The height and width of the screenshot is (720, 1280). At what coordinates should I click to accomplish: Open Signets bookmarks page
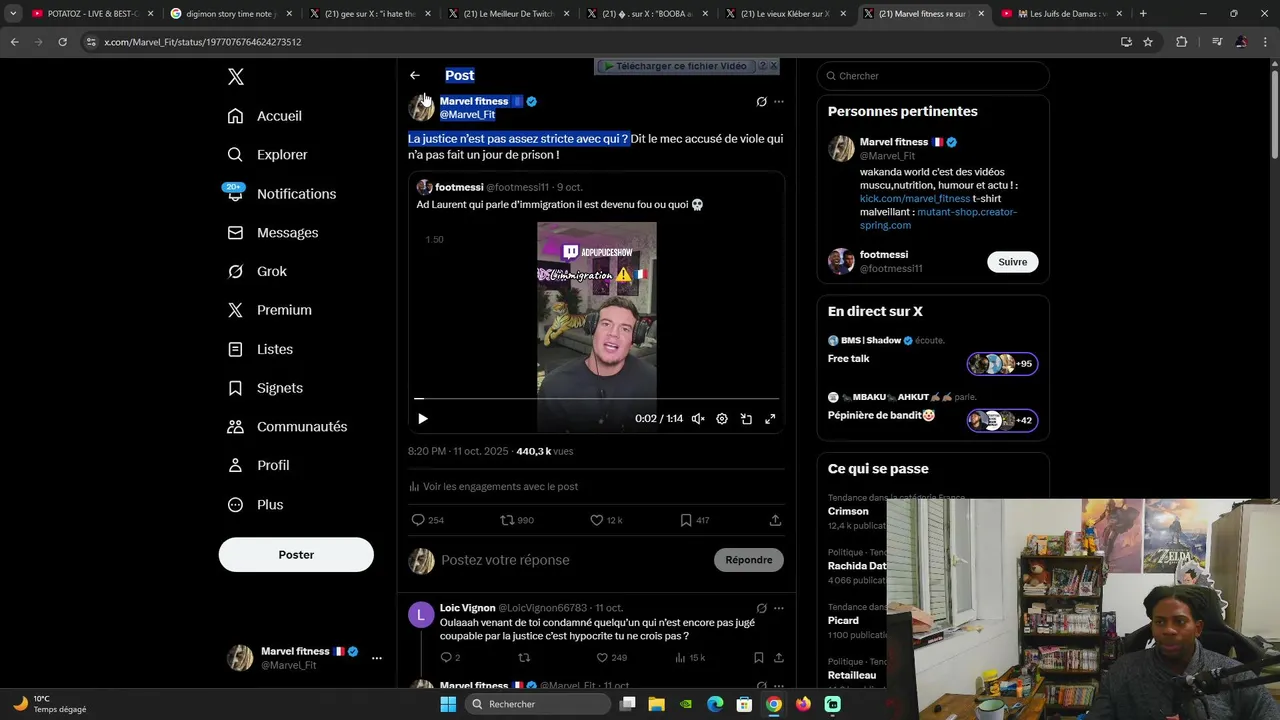pos(265,388)
